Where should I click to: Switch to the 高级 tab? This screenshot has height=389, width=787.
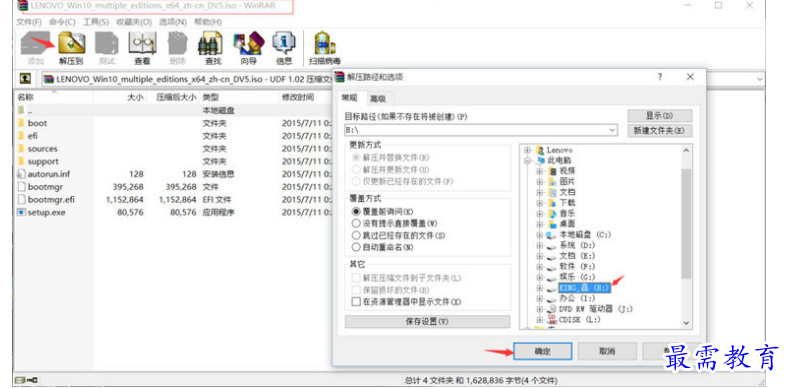click(377, 98)
